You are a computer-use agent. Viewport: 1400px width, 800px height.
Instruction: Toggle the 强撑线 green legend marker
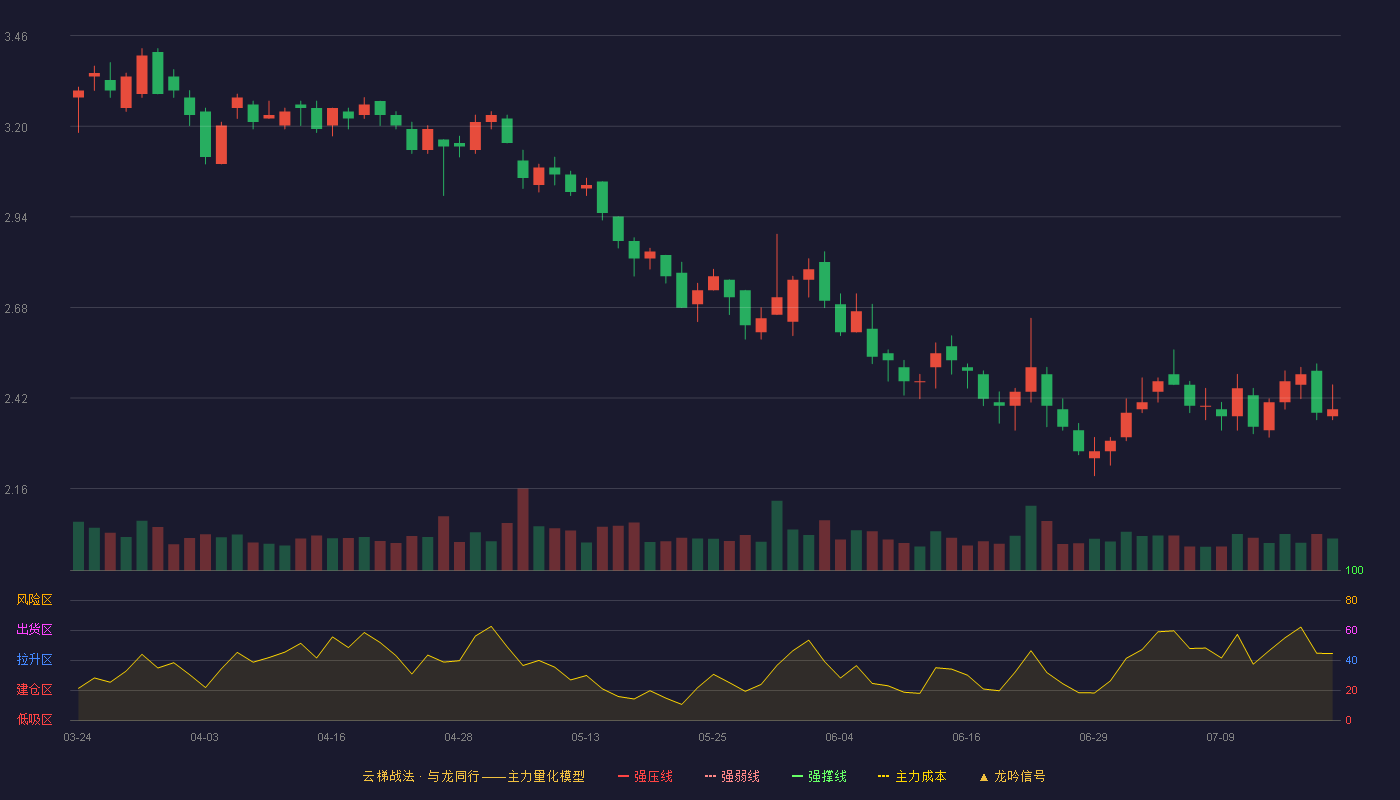[x=797, y=776]
